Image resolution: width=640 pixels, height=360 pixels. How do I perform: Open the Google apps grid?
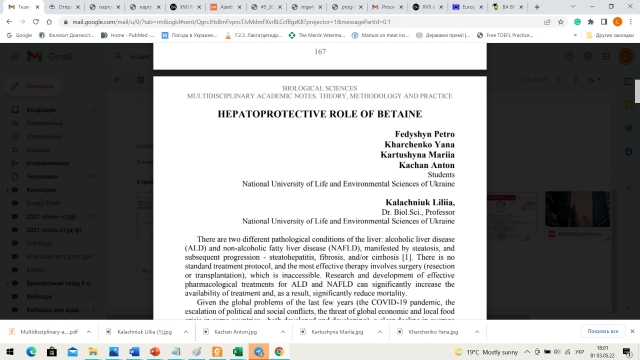(x=606, y=56)
